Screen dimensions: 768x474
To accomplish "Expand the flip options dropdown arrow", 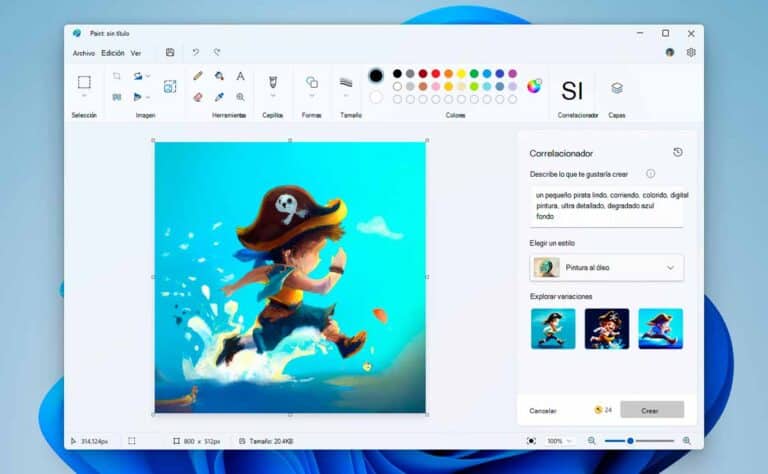I will point(148,97).
